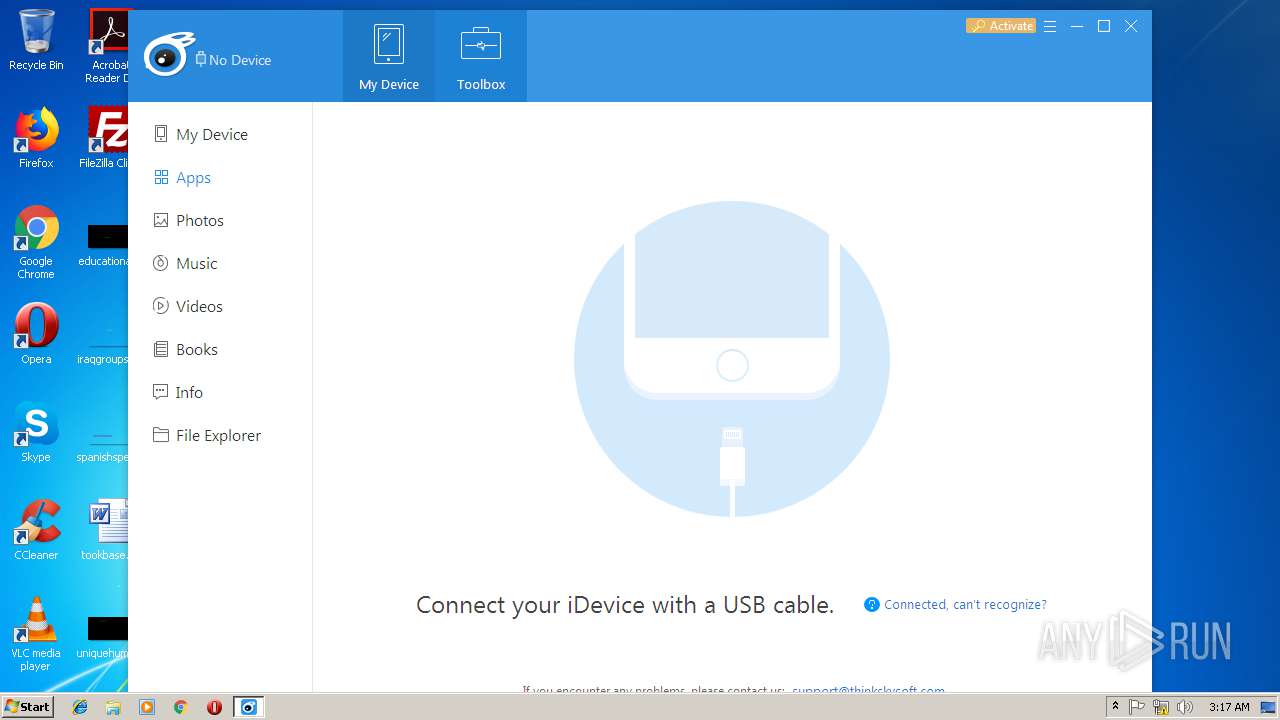
Task: Click 'Connected, can't recognize?' link
Action: [x=965, y=605]
